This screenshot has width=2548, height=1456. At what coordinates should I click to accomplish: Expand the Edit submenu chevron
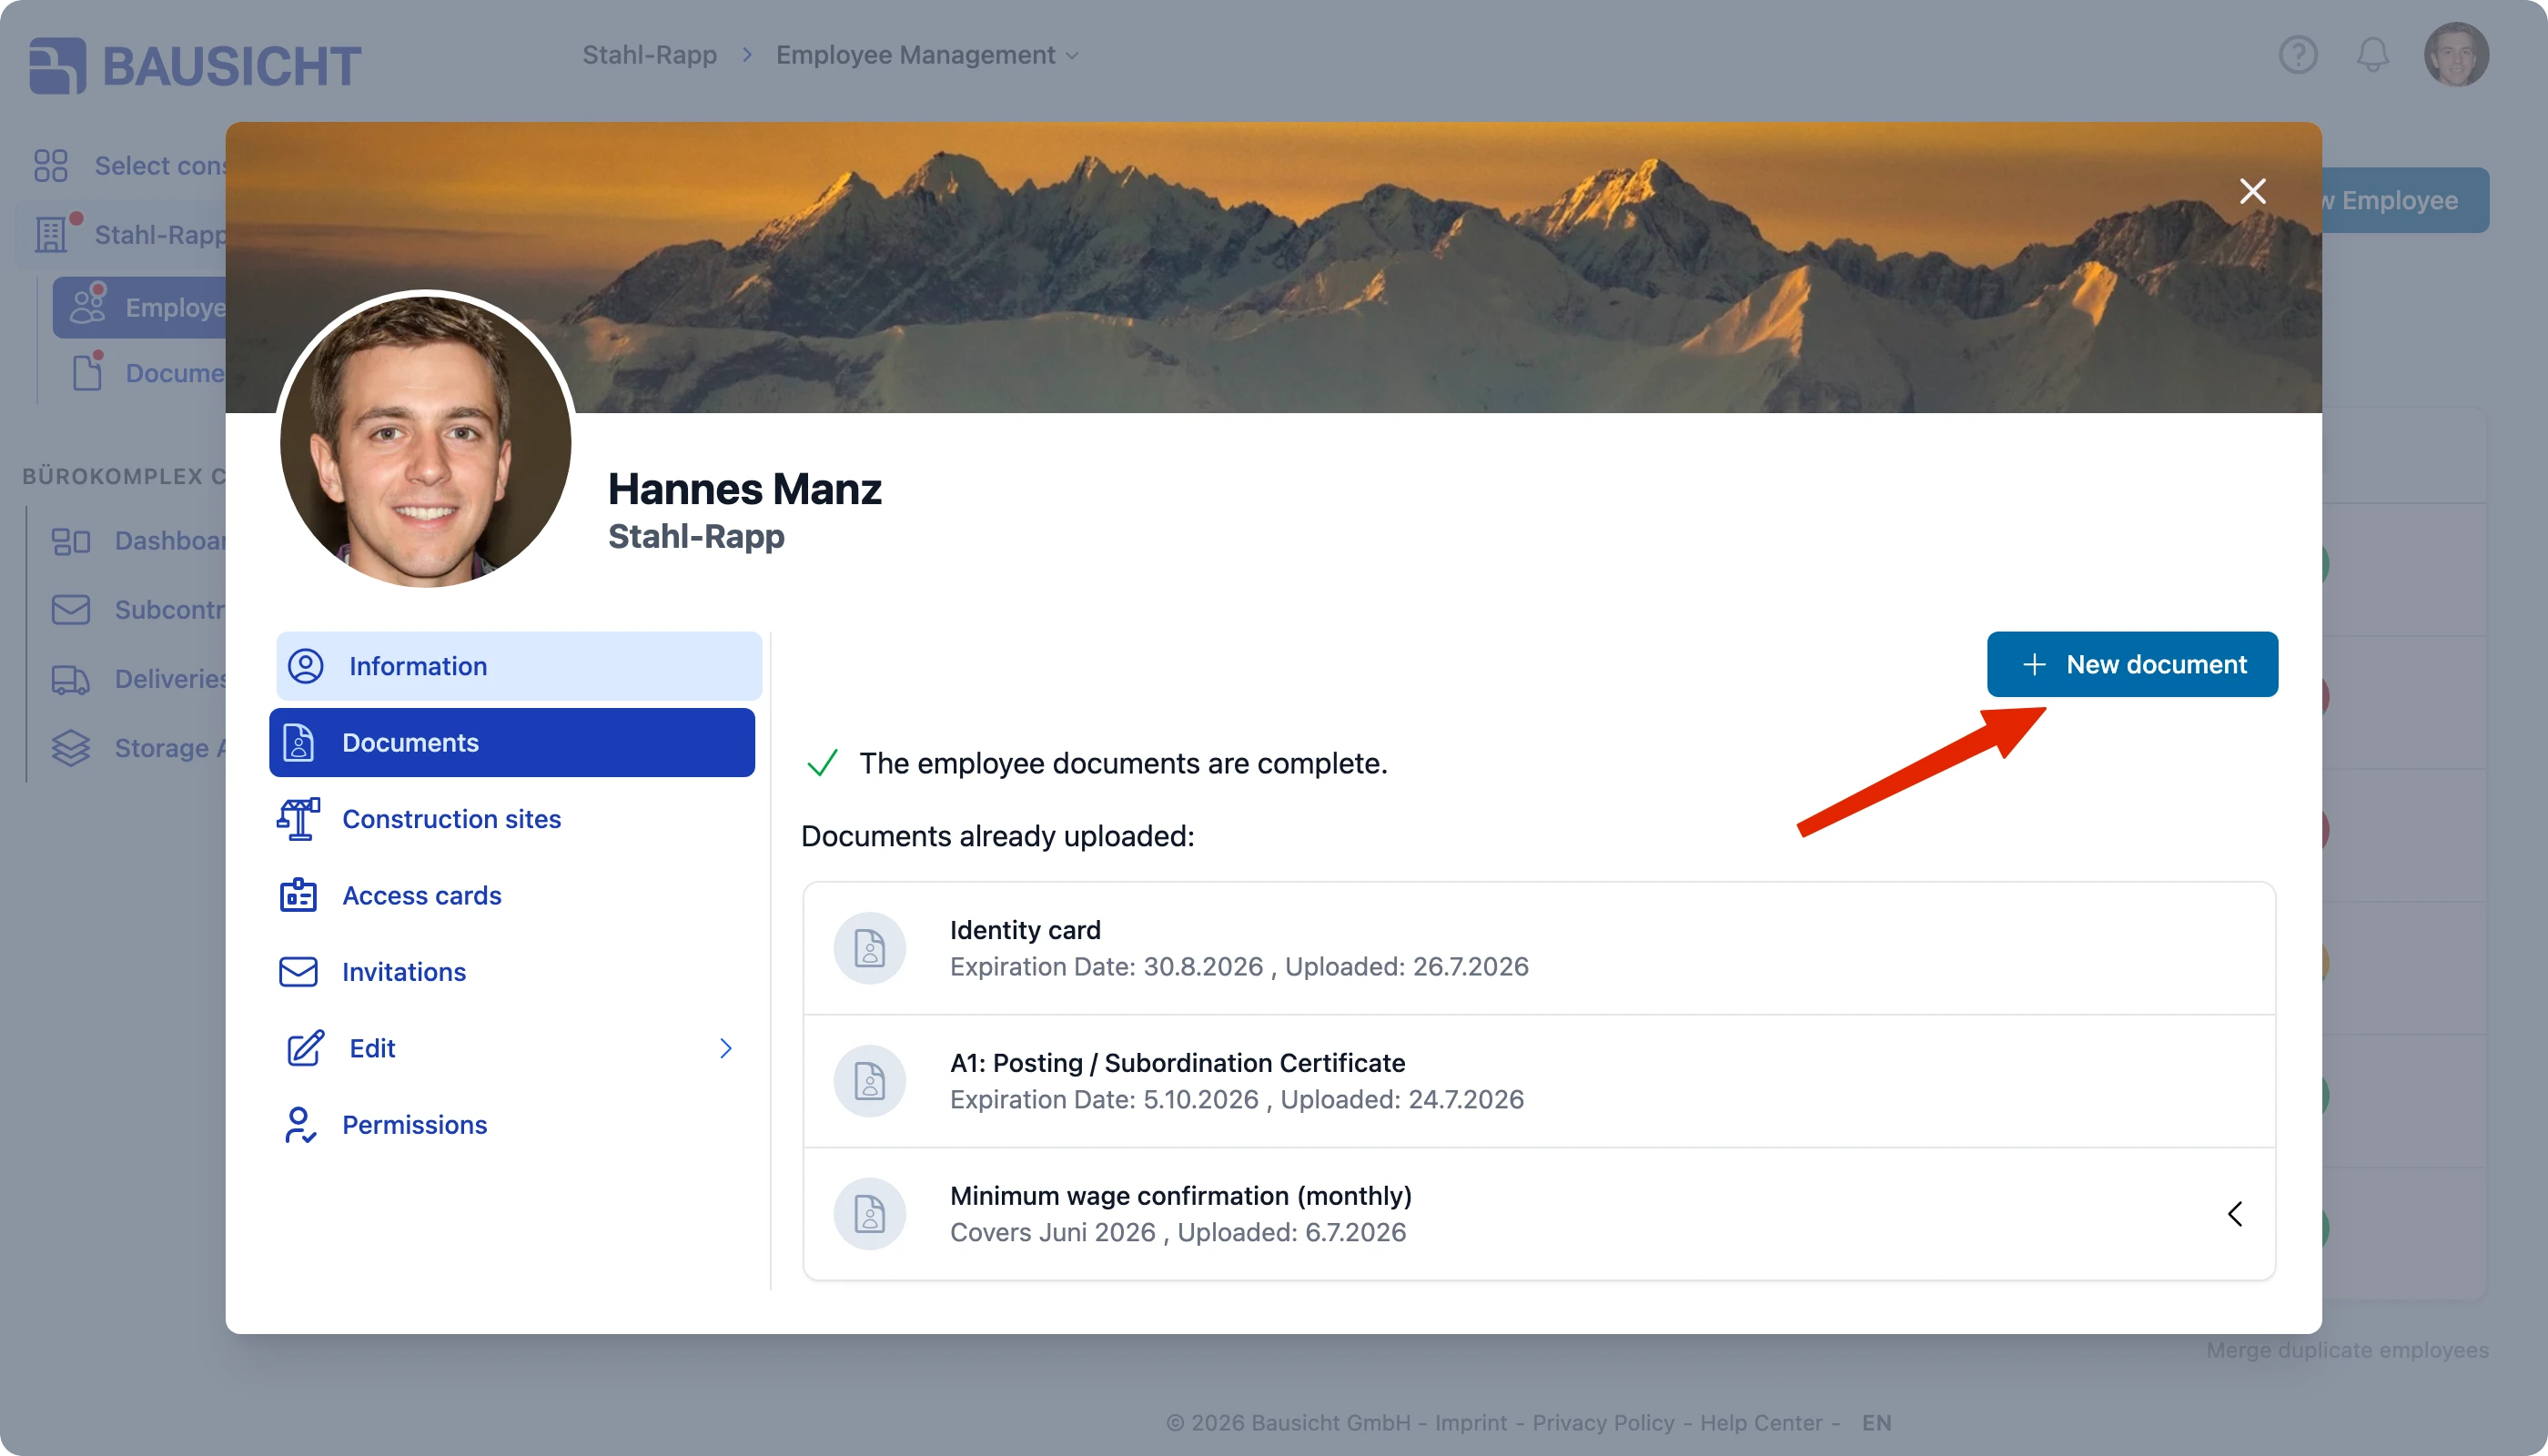click(x=726, y=1049)
